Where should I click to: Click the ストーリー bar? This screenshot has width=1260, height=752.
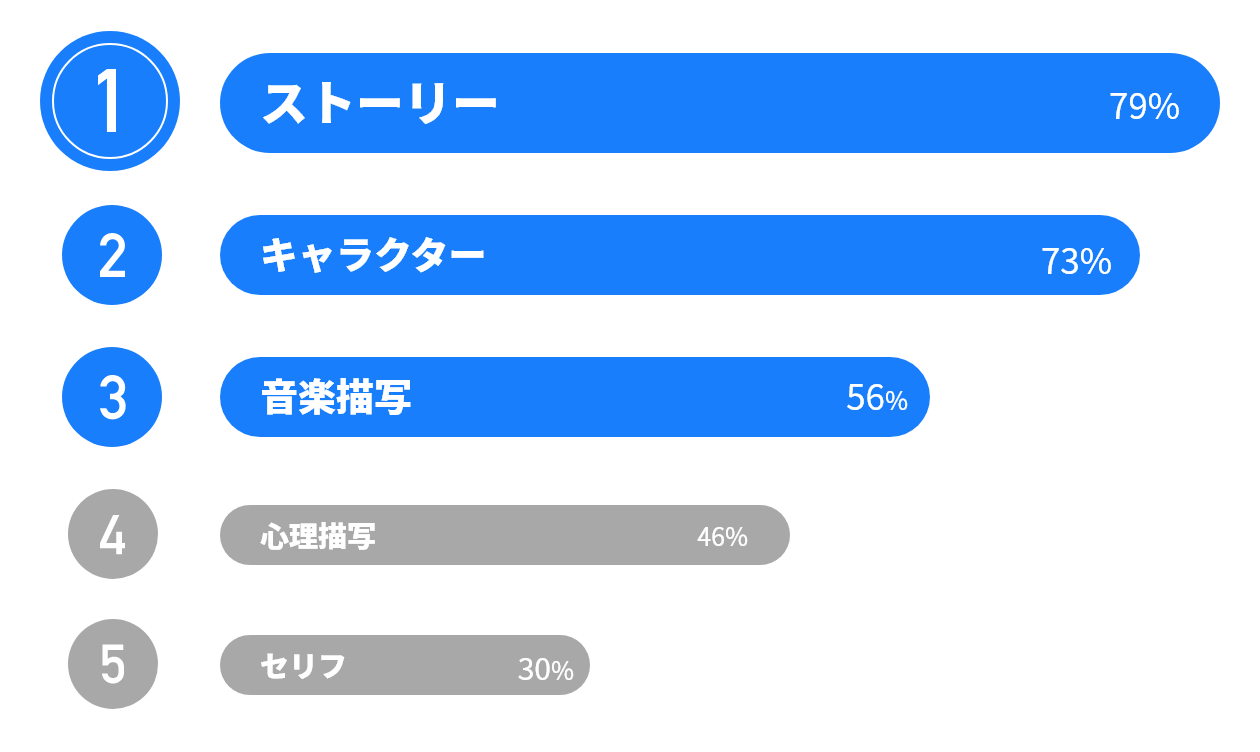coord(720,103)
